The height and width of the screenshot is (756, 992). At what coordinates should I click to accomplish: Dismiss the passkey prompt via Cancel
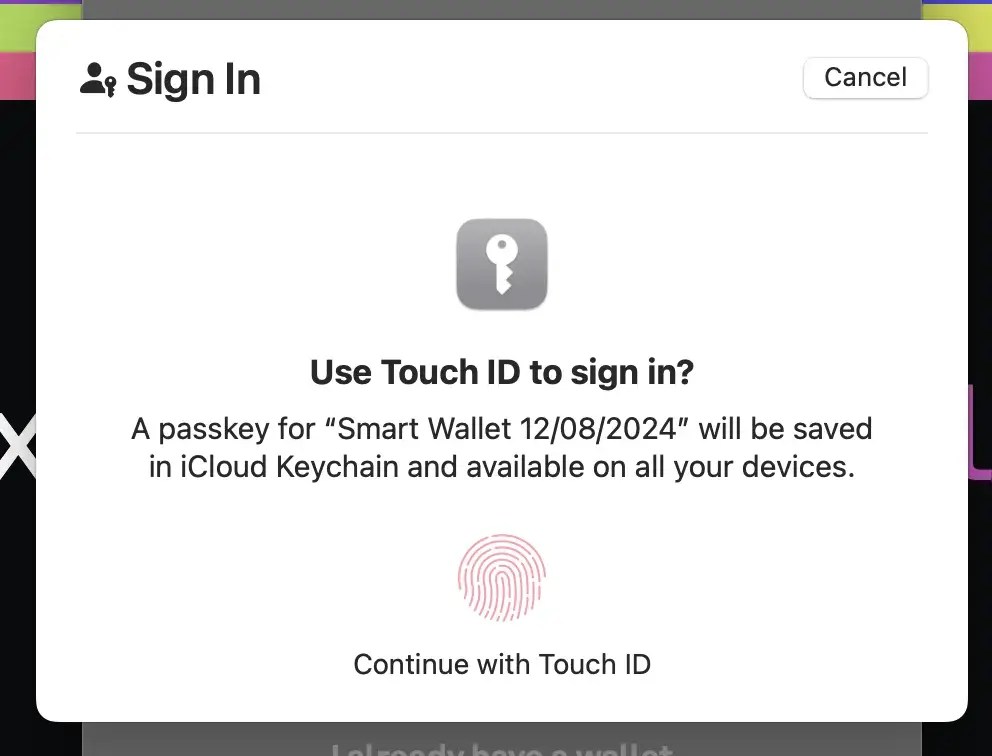coord(864,77)
